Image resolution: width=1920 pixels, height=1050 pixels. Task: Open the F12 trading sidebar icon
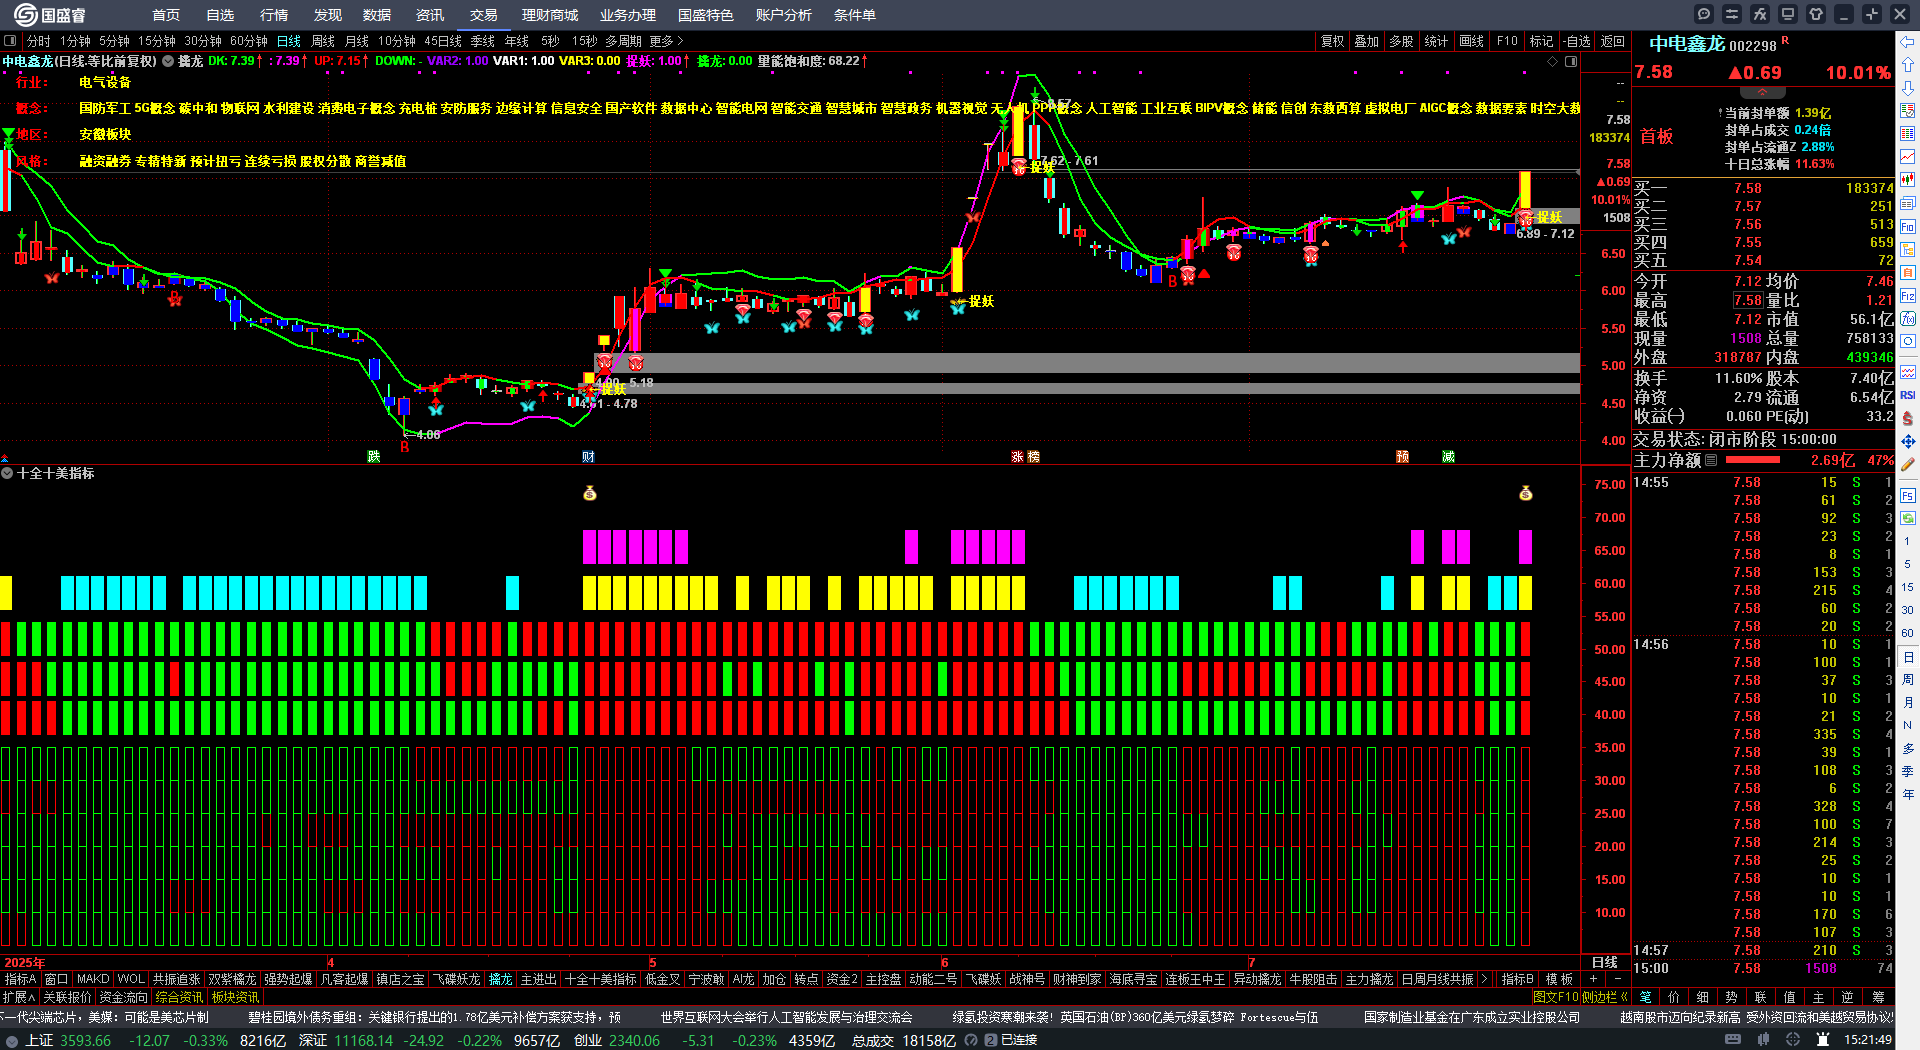(x=1908, y=295)
